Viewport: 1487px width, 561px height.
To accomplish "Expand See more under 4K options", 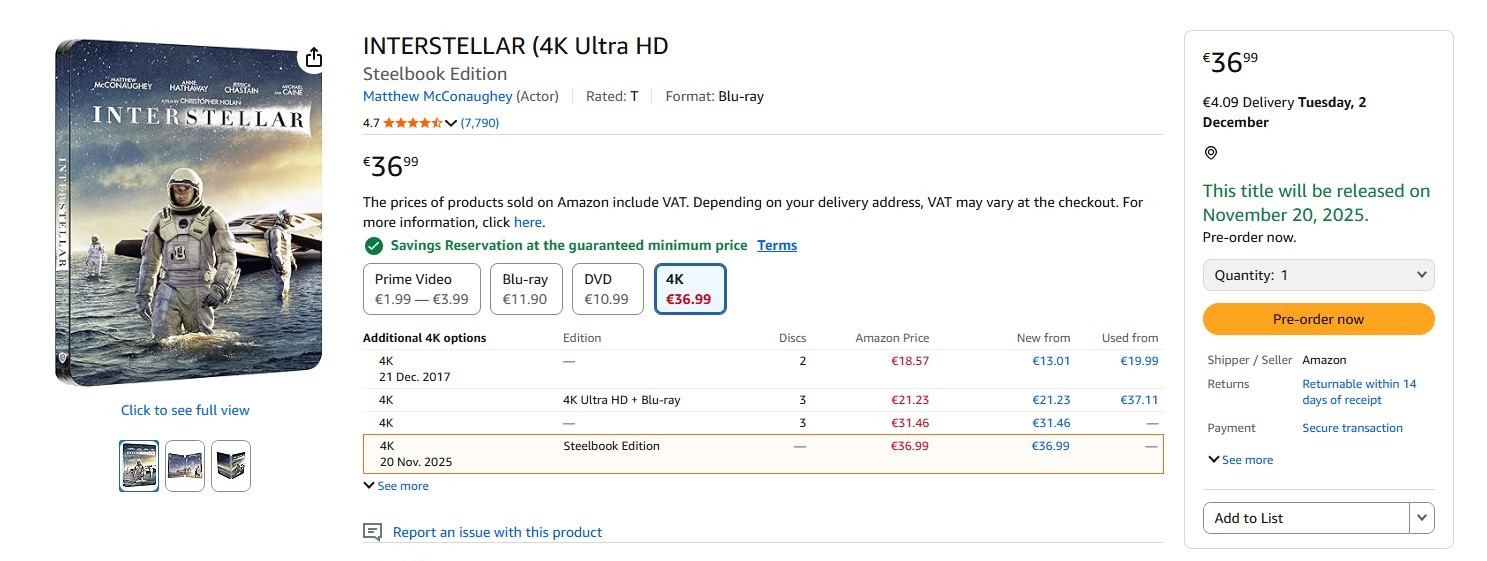I will click(x=396, y=486).
